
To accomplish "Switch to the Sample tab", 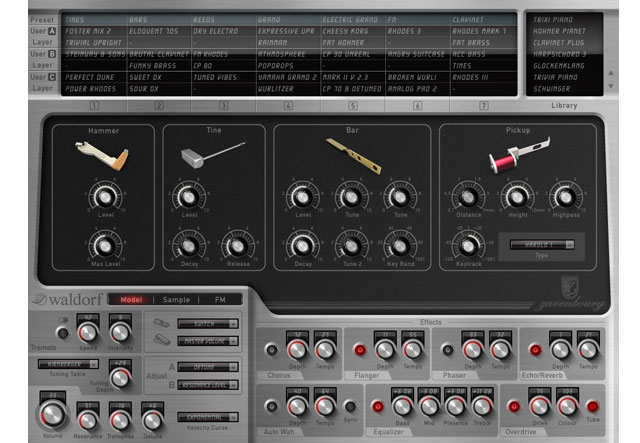I will tap(176, 300).
